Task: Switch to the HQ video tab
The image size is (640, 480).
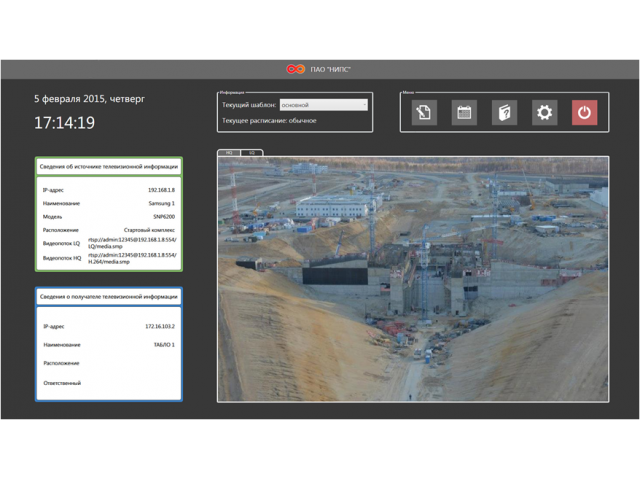Action: point(229,153)
